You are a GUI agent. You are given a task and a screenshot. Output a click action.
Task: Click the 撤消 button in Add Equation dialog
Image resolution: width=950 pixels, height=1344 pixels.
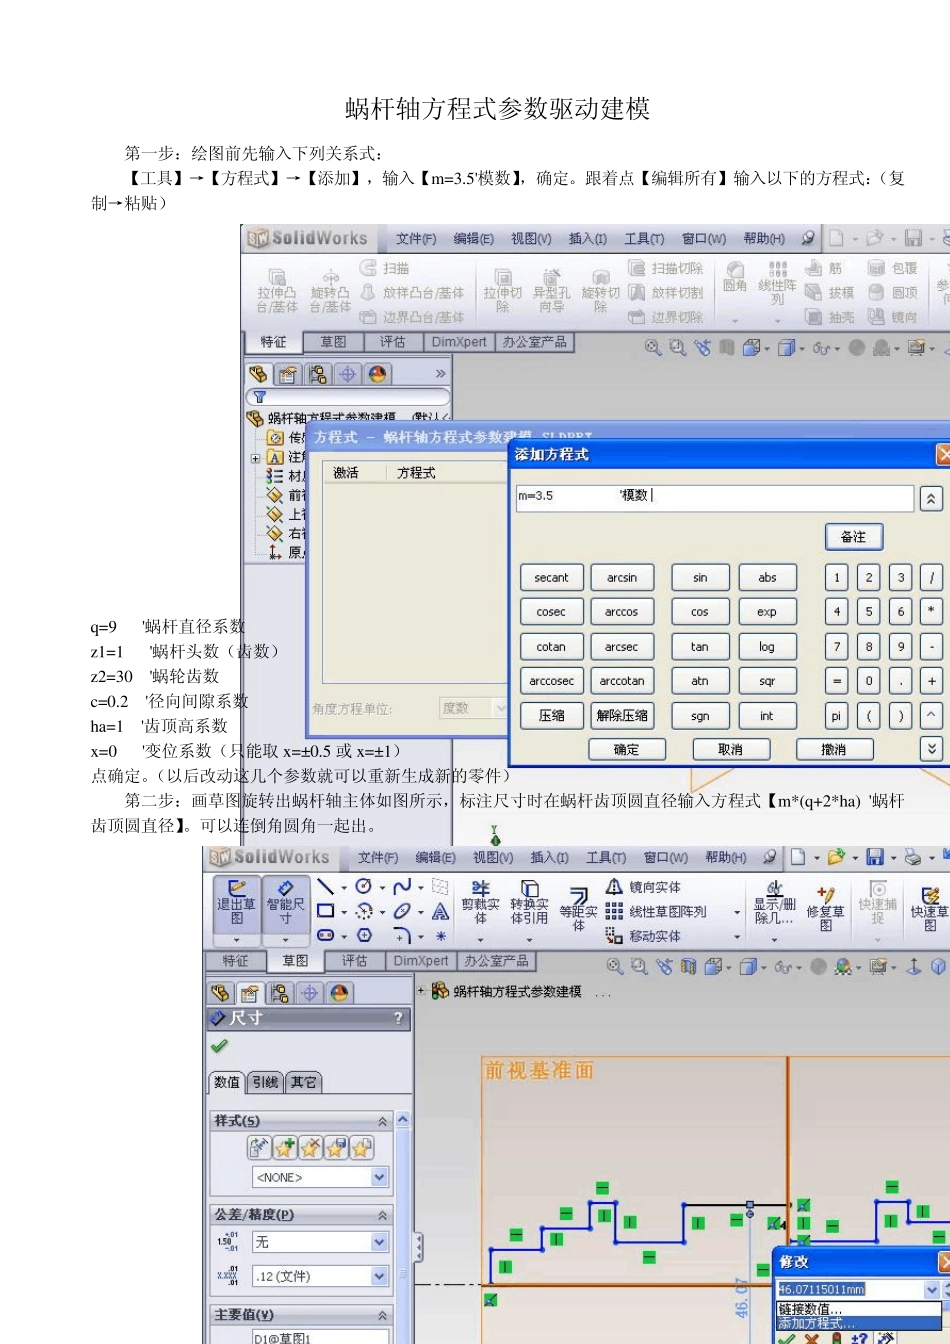pyautogui.click(x=834, y=749)
